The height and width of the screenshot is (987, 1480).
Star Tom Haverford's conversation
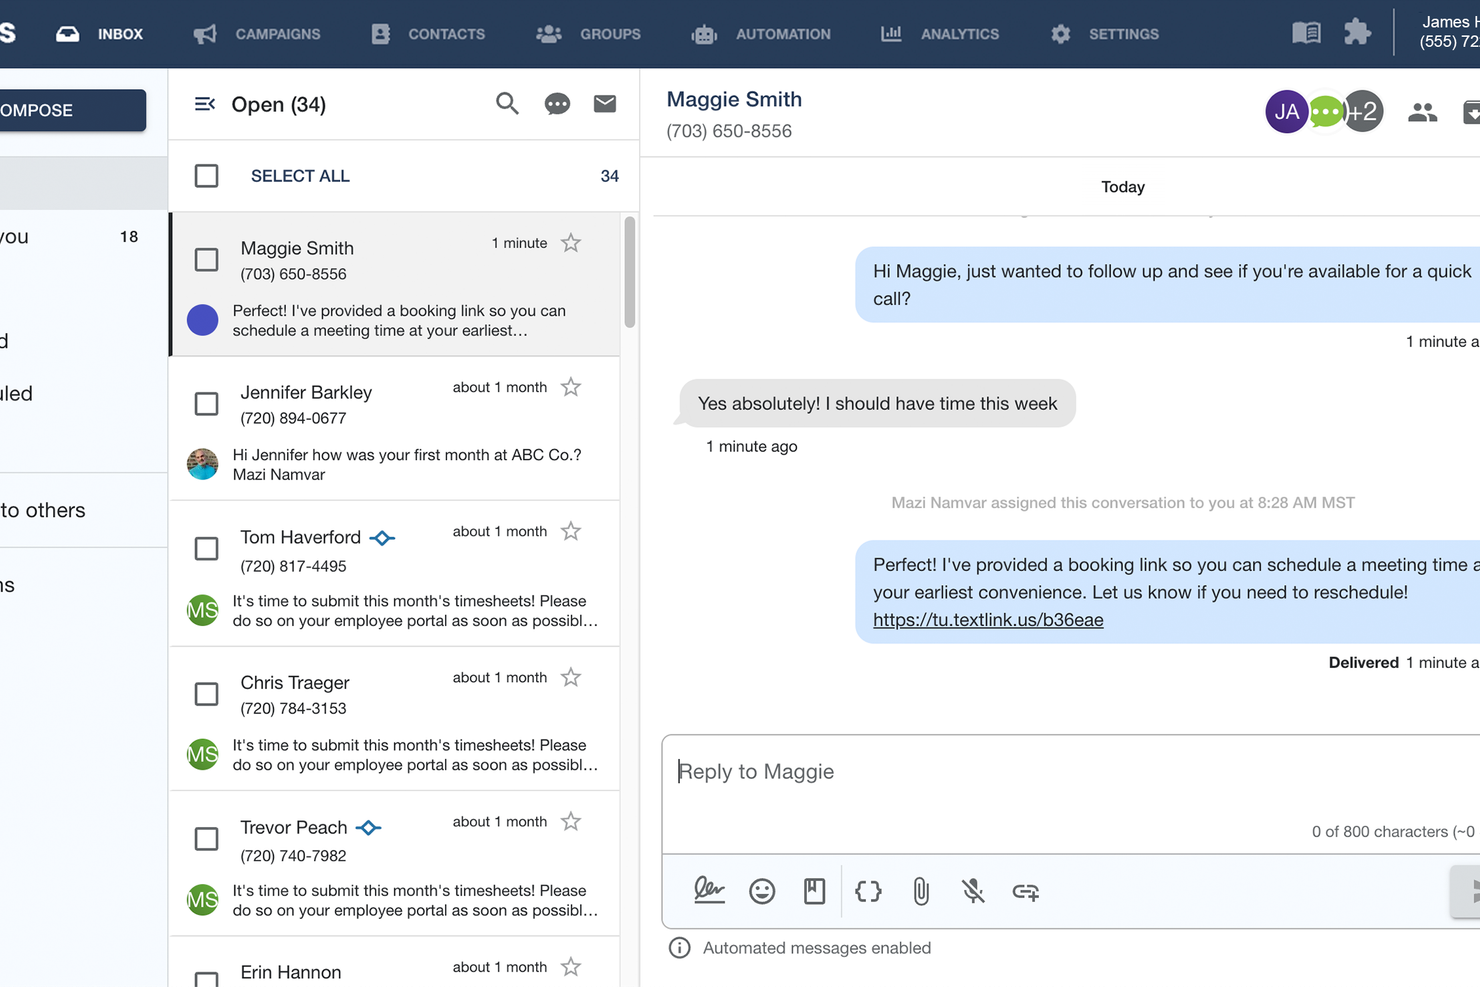pyautogui.click(x=570, y=531)
